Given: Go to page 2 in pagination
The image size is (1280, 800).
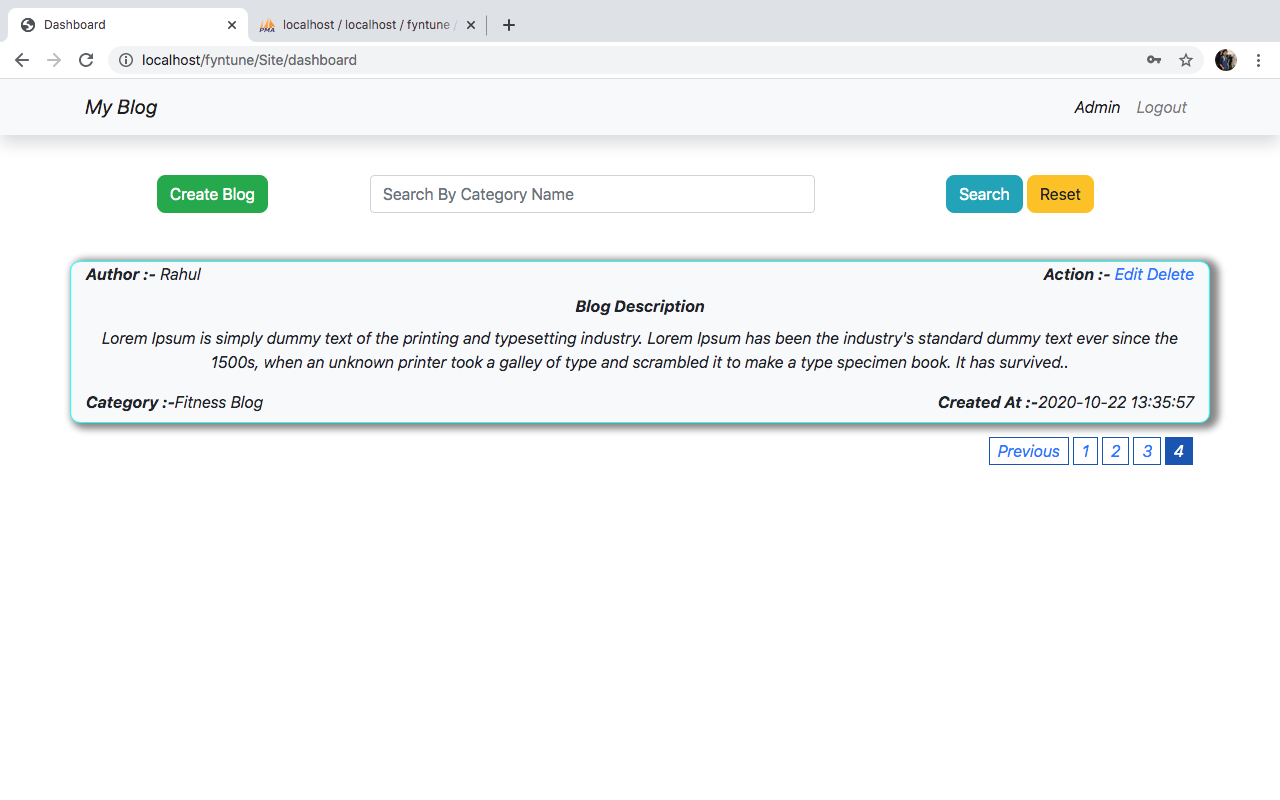Looking at the screenshot, I should tap(1115, 451).
